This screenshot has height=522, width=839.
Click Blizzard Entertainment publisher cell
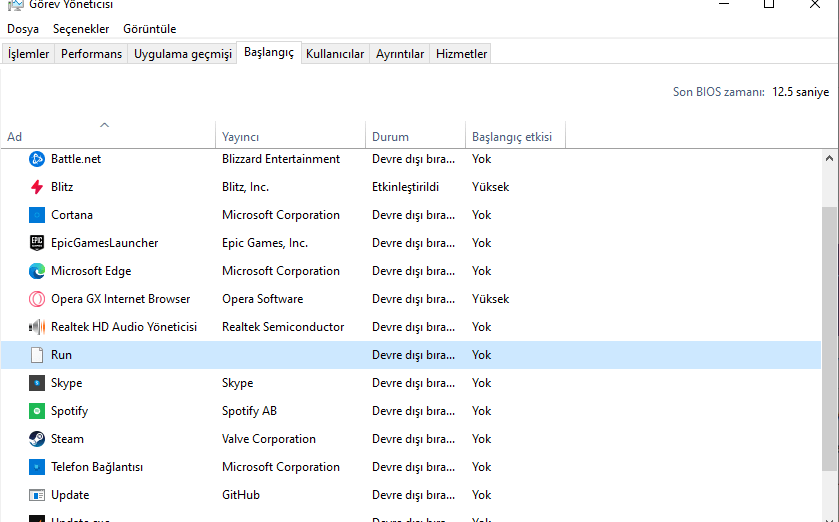pyautogui.click(x=281, y=159)
